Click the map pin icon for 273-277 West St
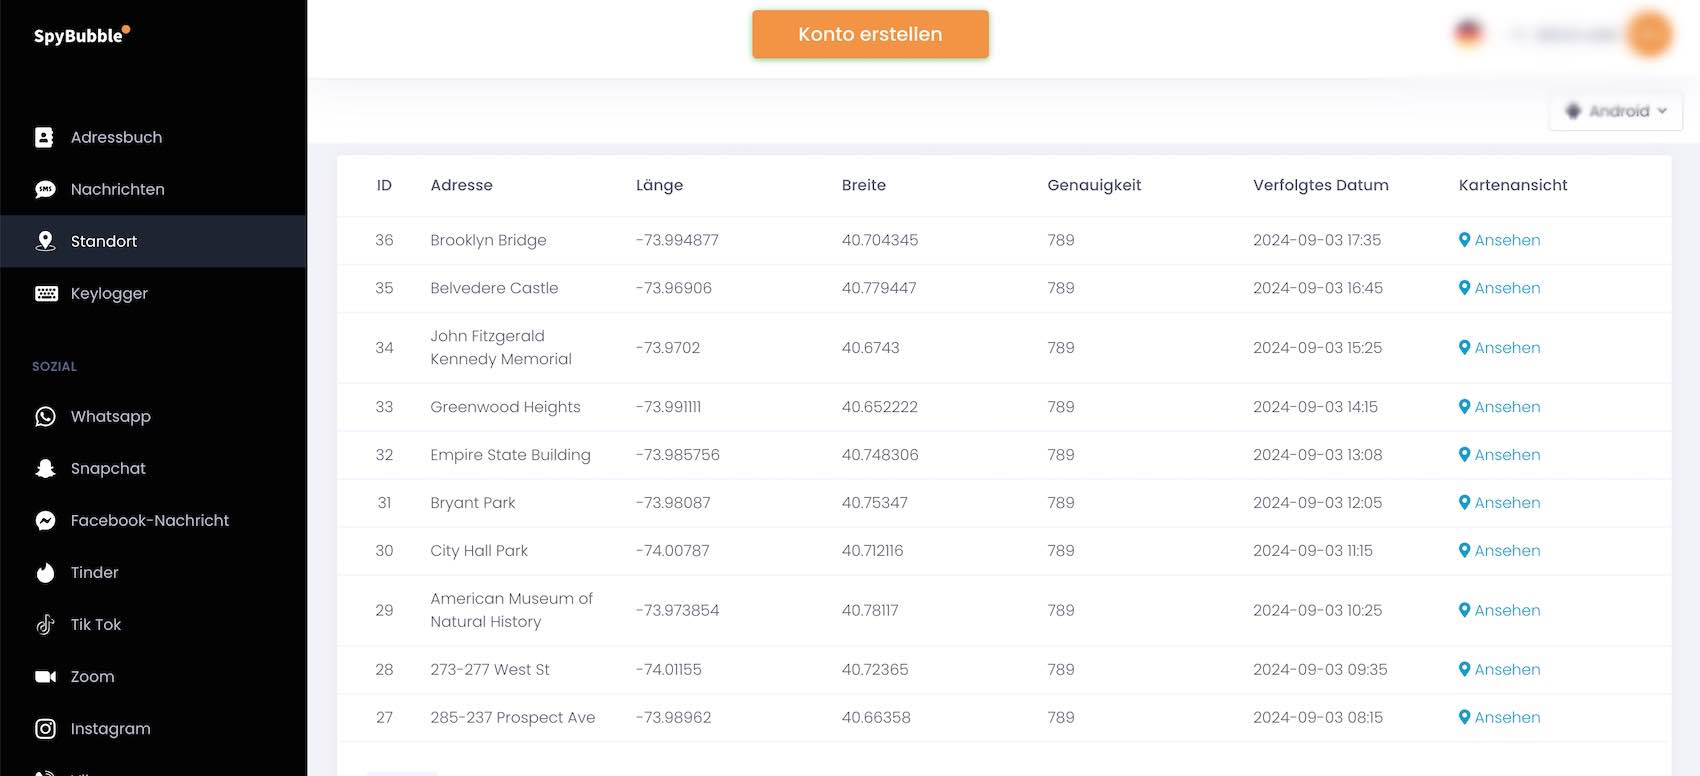This screenshot has height=776, width=1700. tap(1464, 669)
